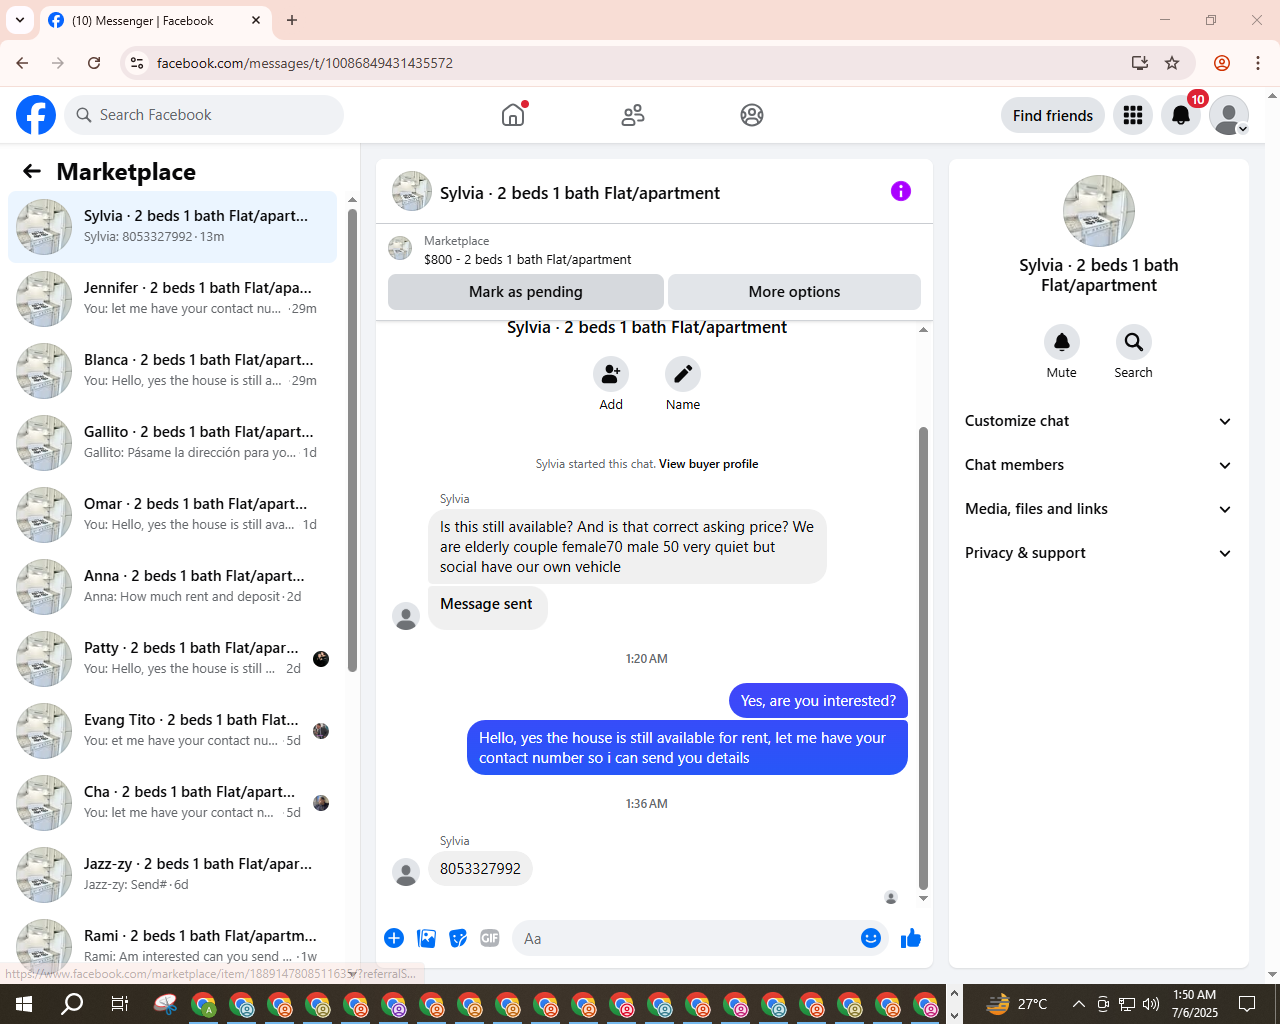Screen dimensions: 1280x1024
Task: Open the site information icon in address bar
Action: pyautogui.click(x=137, y=63)
